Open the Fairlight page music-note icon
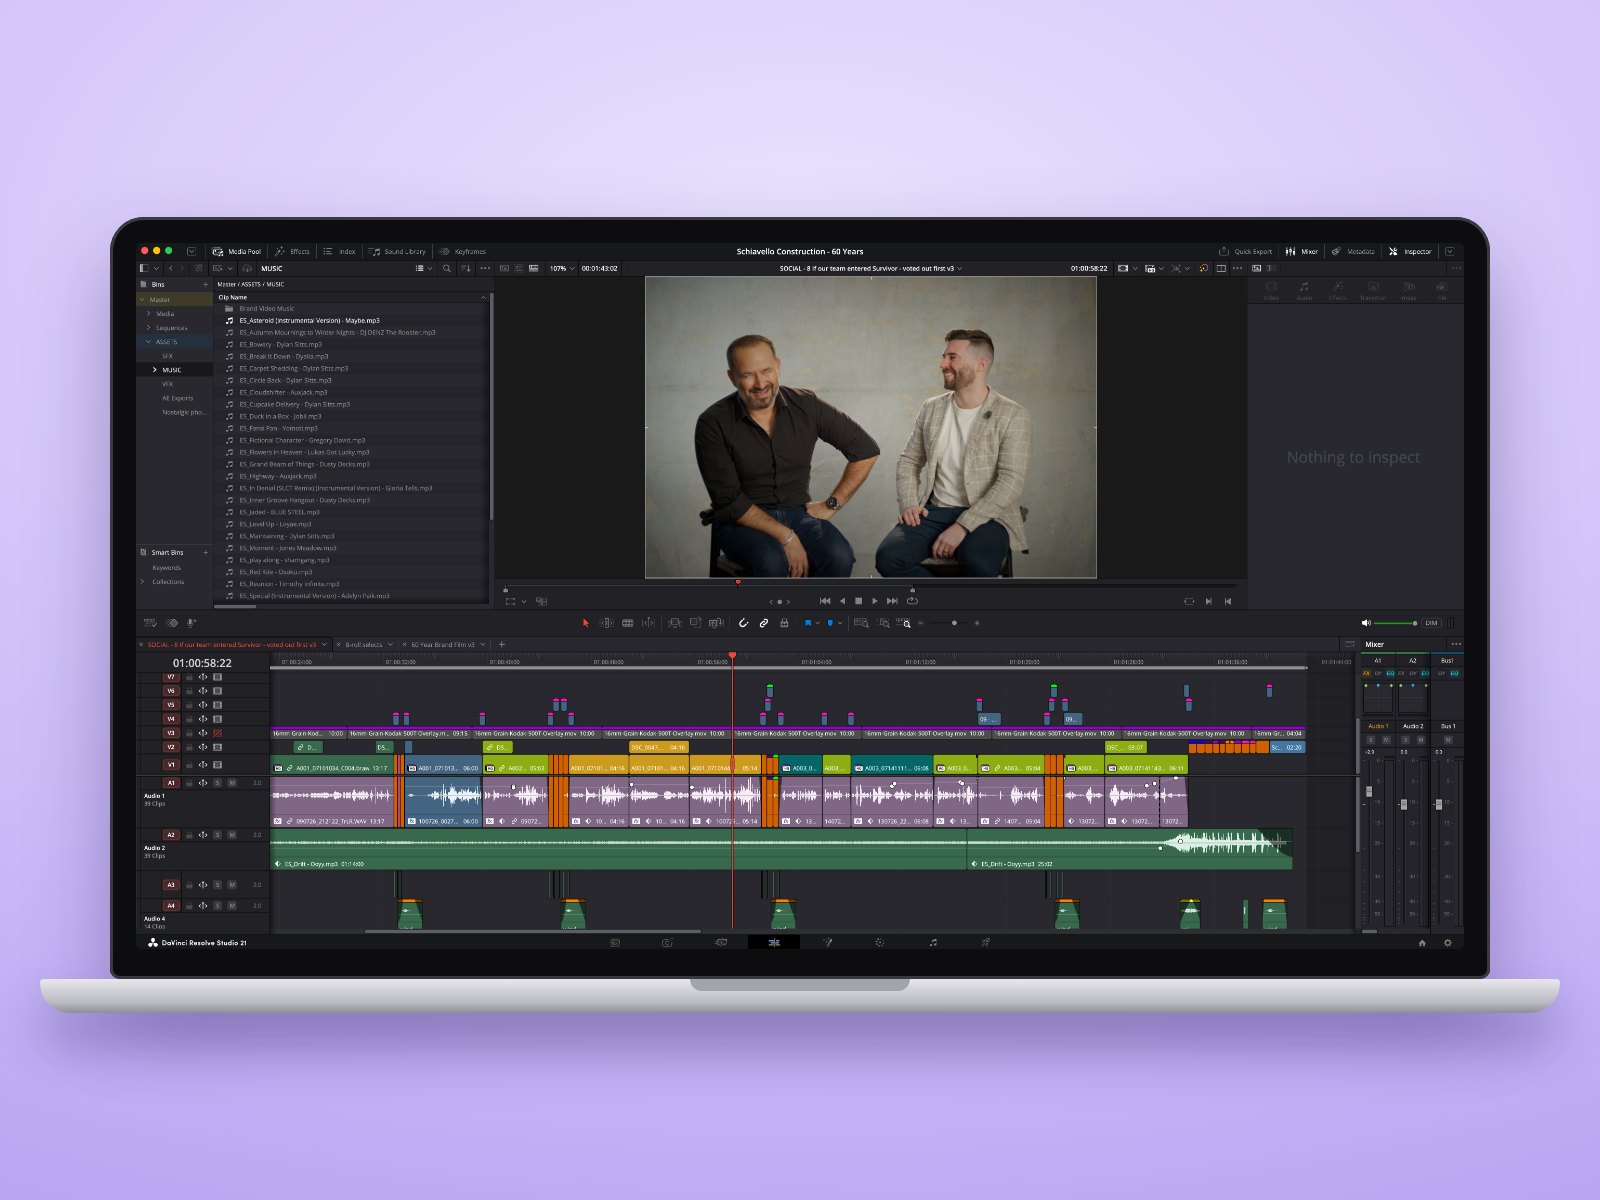1600x1200 pixels. click(x=933, y=942)
